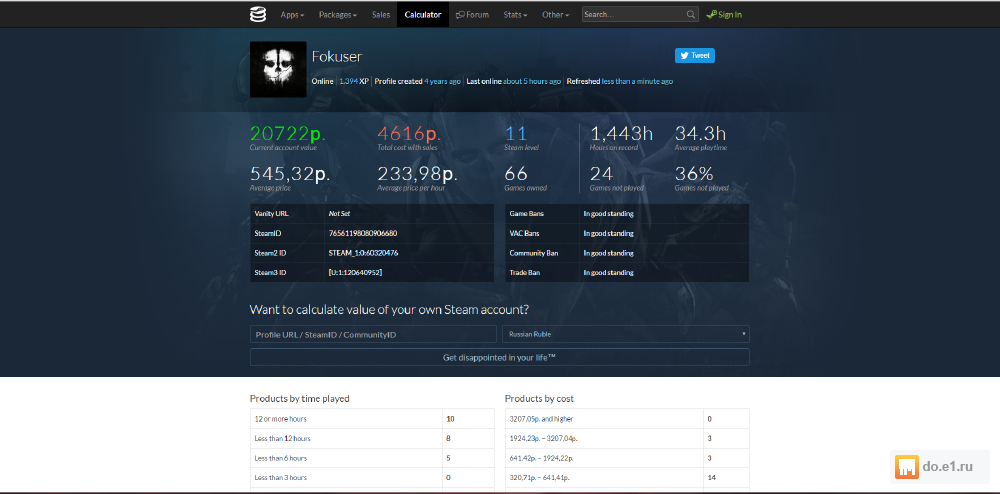Click the 'Less than 6 hours' row
Image resolution: width=1000 pixels, height=494 pixels.
[372, 458]
